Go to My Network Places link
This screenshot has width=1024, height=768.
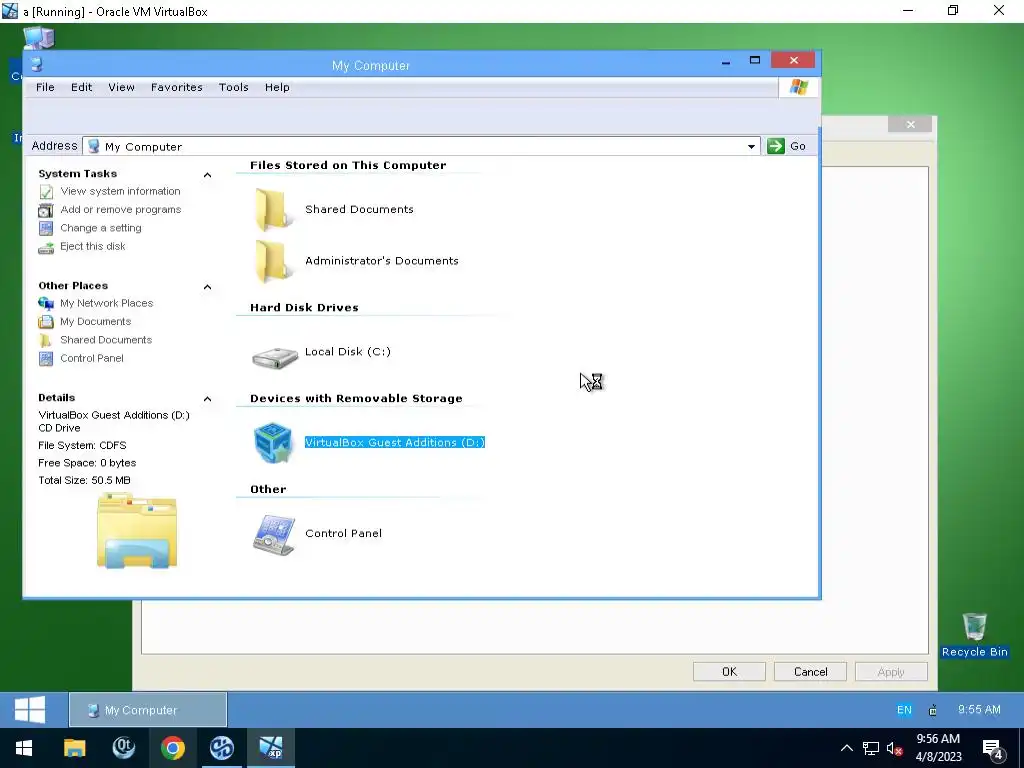click(106, 303)
